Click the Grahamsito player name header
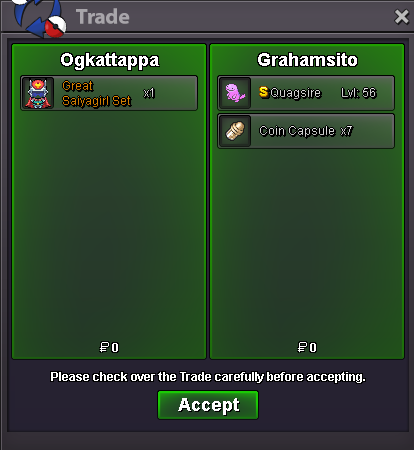 (307, 60)
